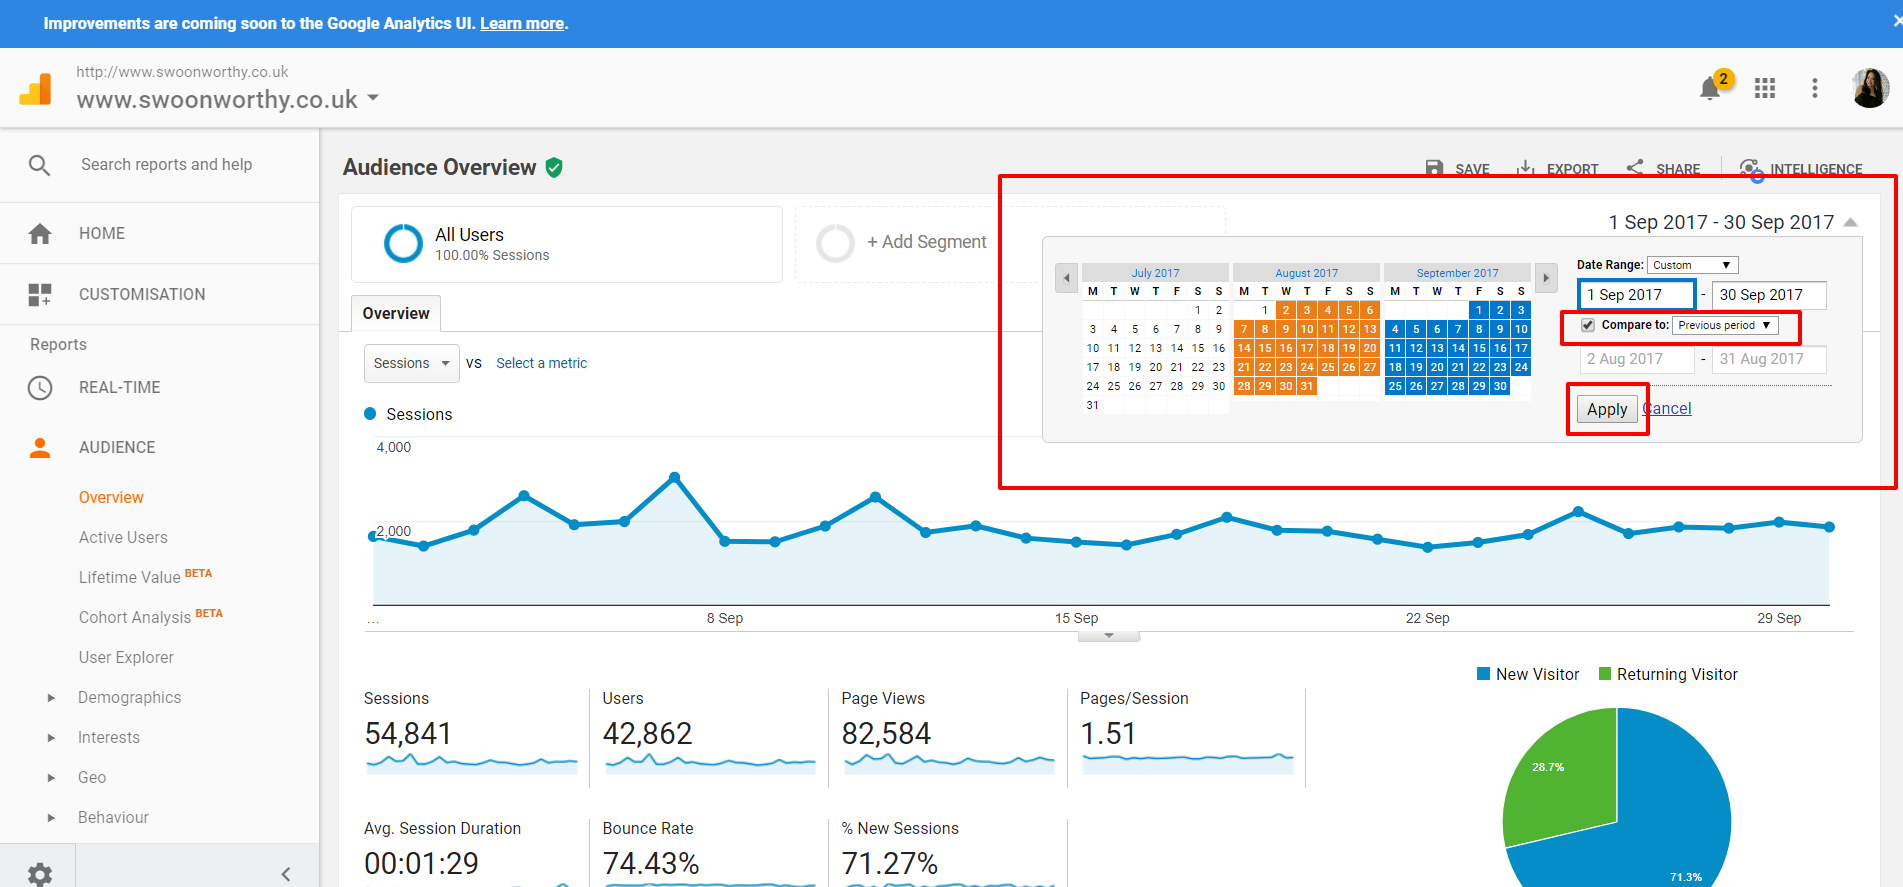Go to previous month in calendar

click(1066, 278)
